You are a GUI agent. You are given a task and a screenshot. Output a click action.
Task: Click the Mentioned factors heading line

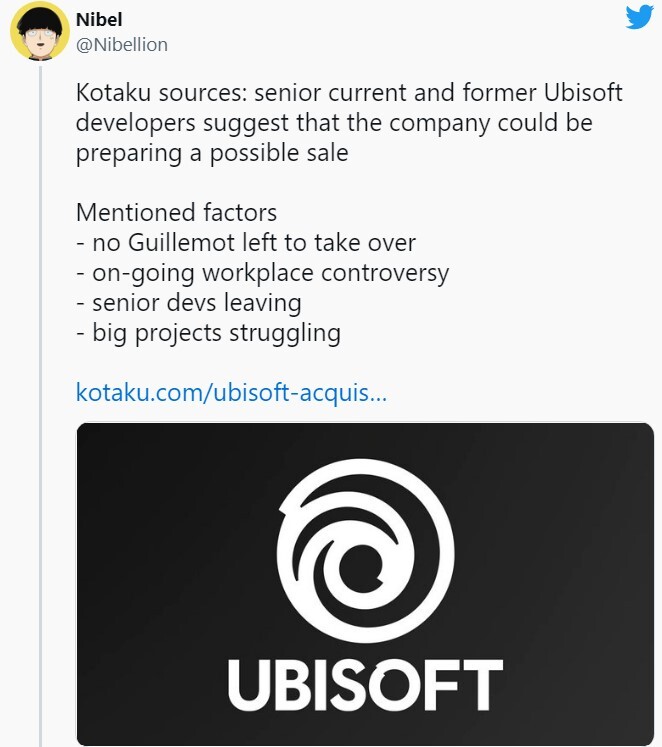(x=176, y=212)
